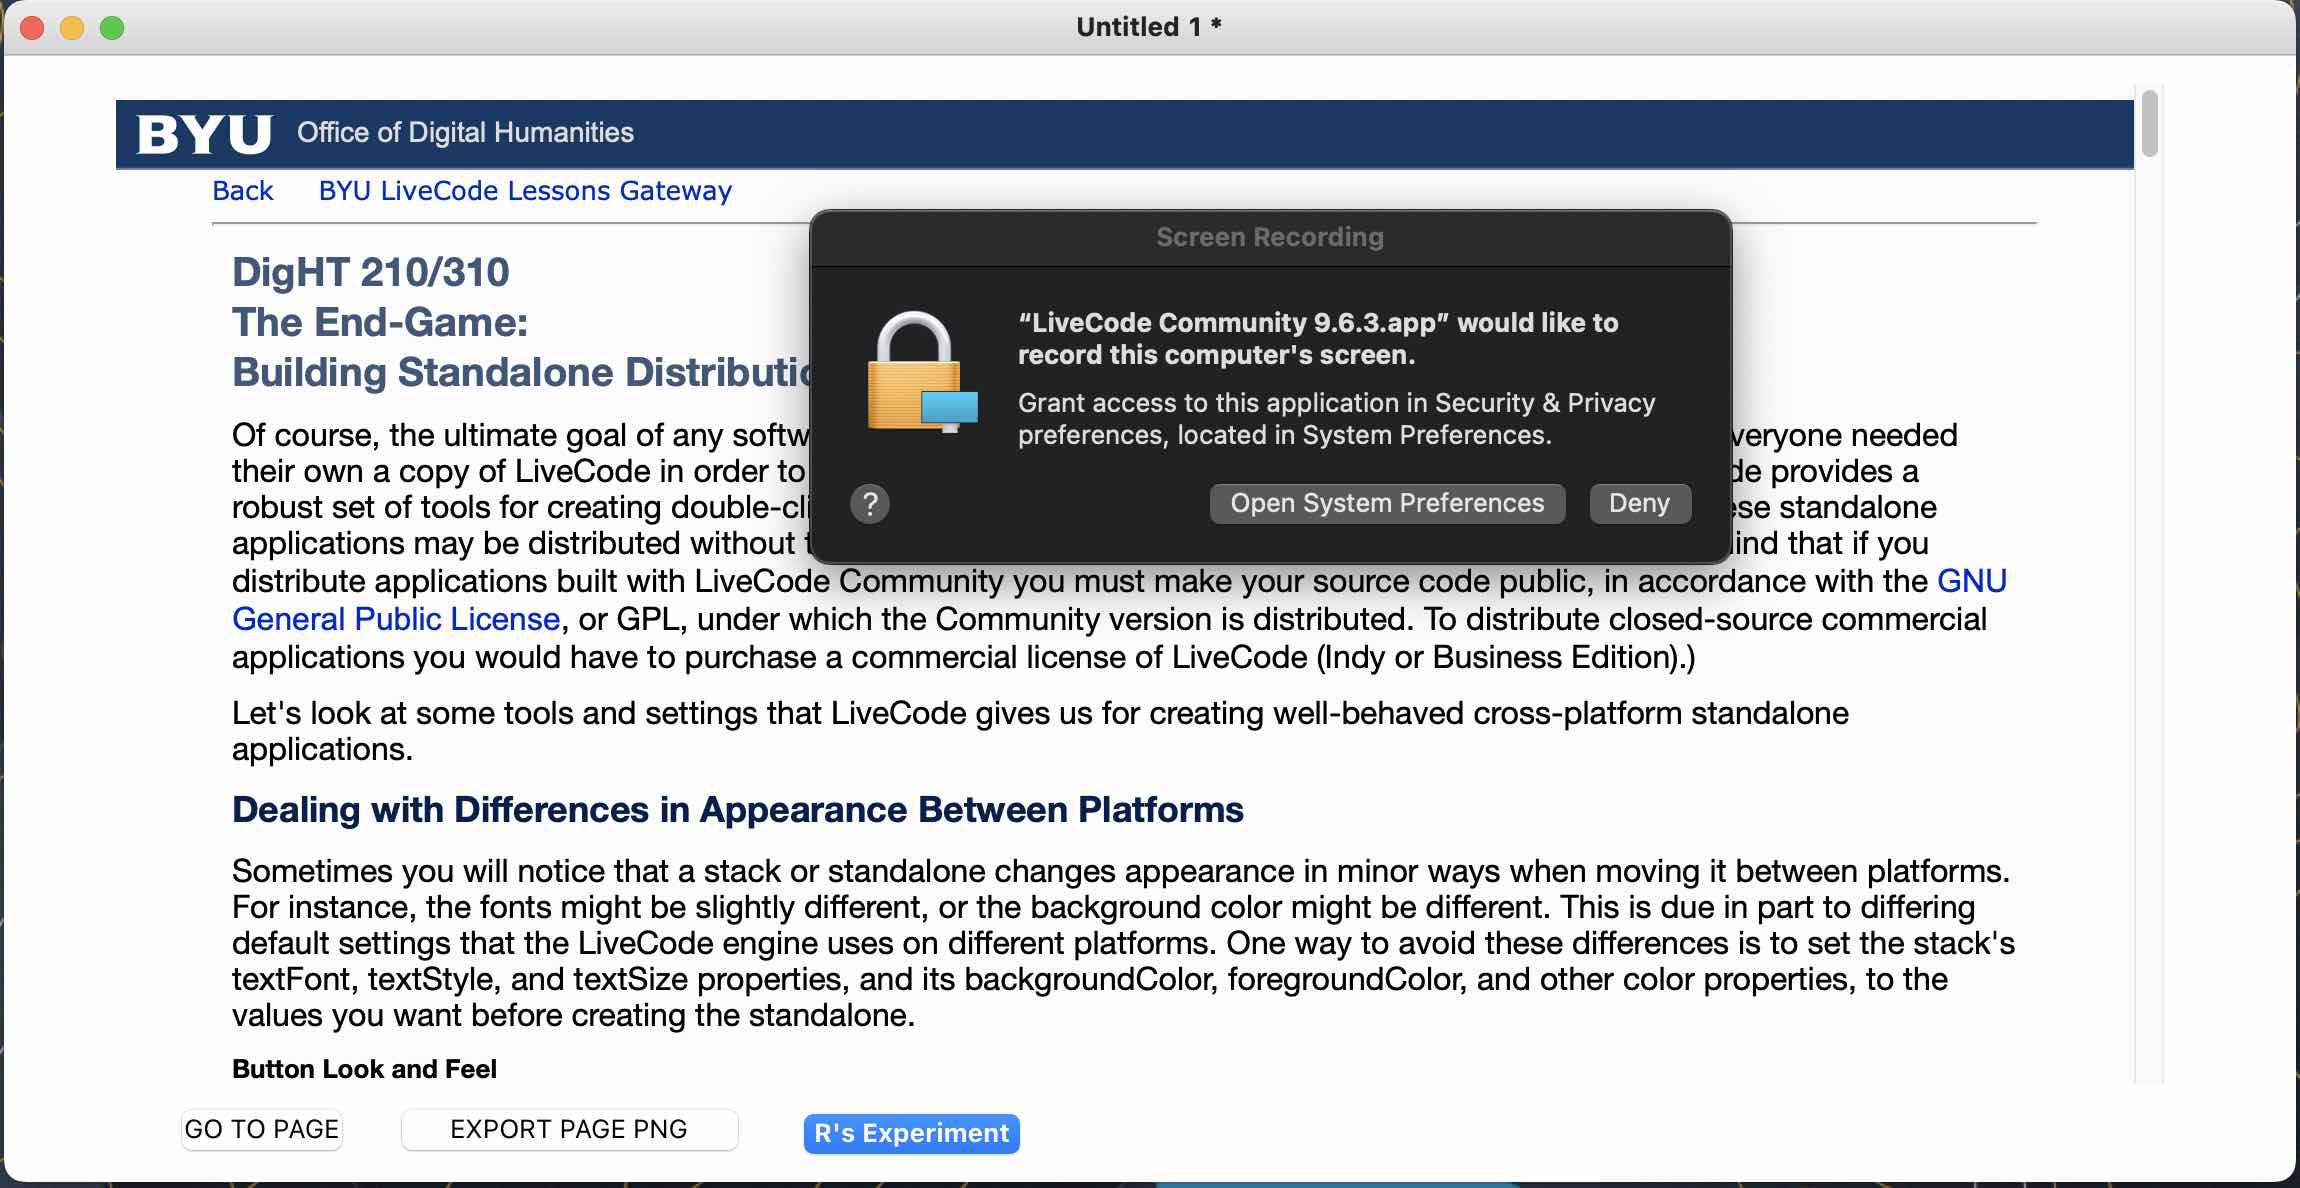Click the R's Experiment button

[911, 1133]
